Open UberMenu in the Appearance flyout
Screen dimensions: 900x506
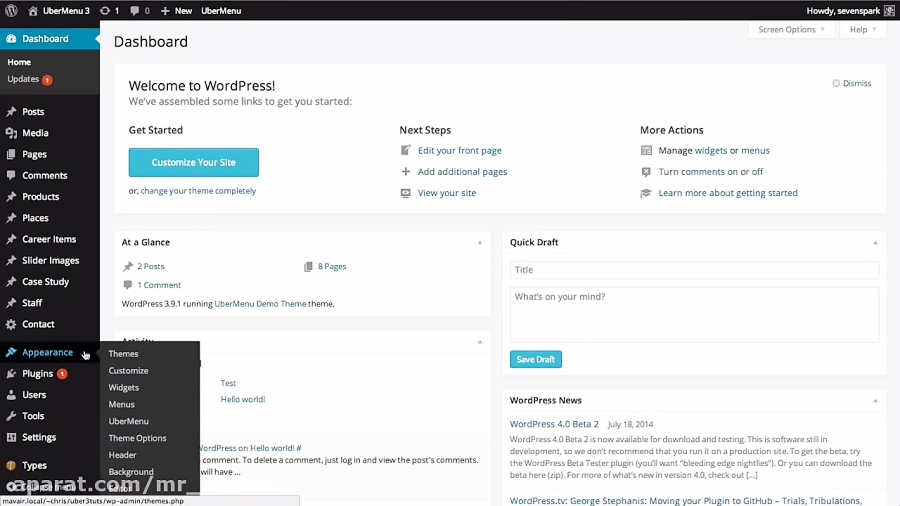(129, 421)
